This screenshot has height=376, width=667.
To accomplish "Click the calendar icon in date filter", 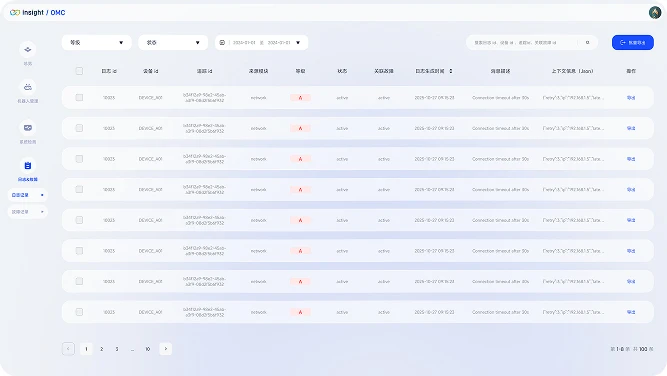I will pyautogui.click(x=222, y=43).
